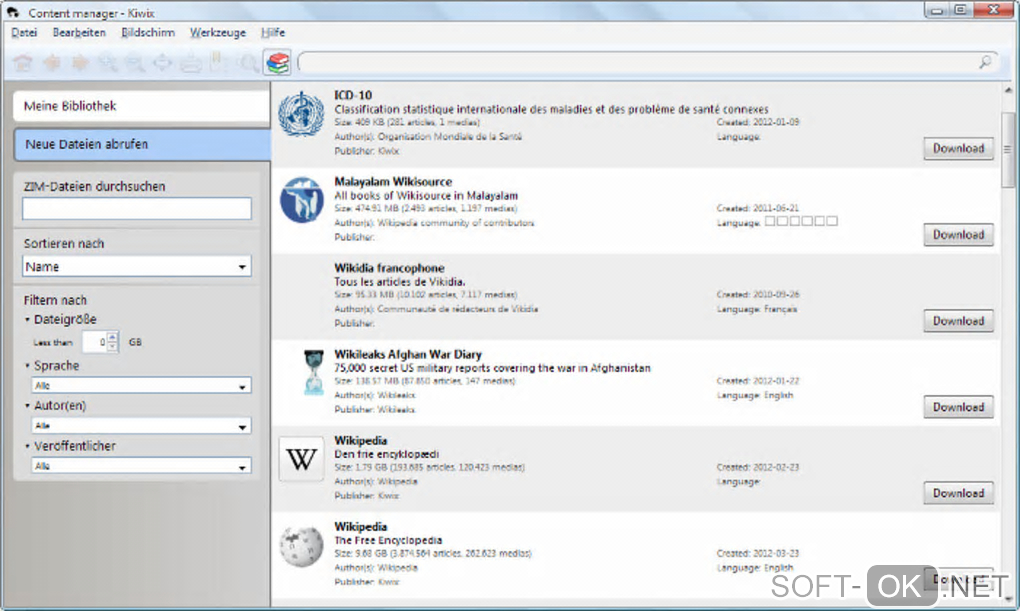Click the magnifier icon in the search bar
The width and height of the screenshot is (1020, 611).
pos(986,62)
